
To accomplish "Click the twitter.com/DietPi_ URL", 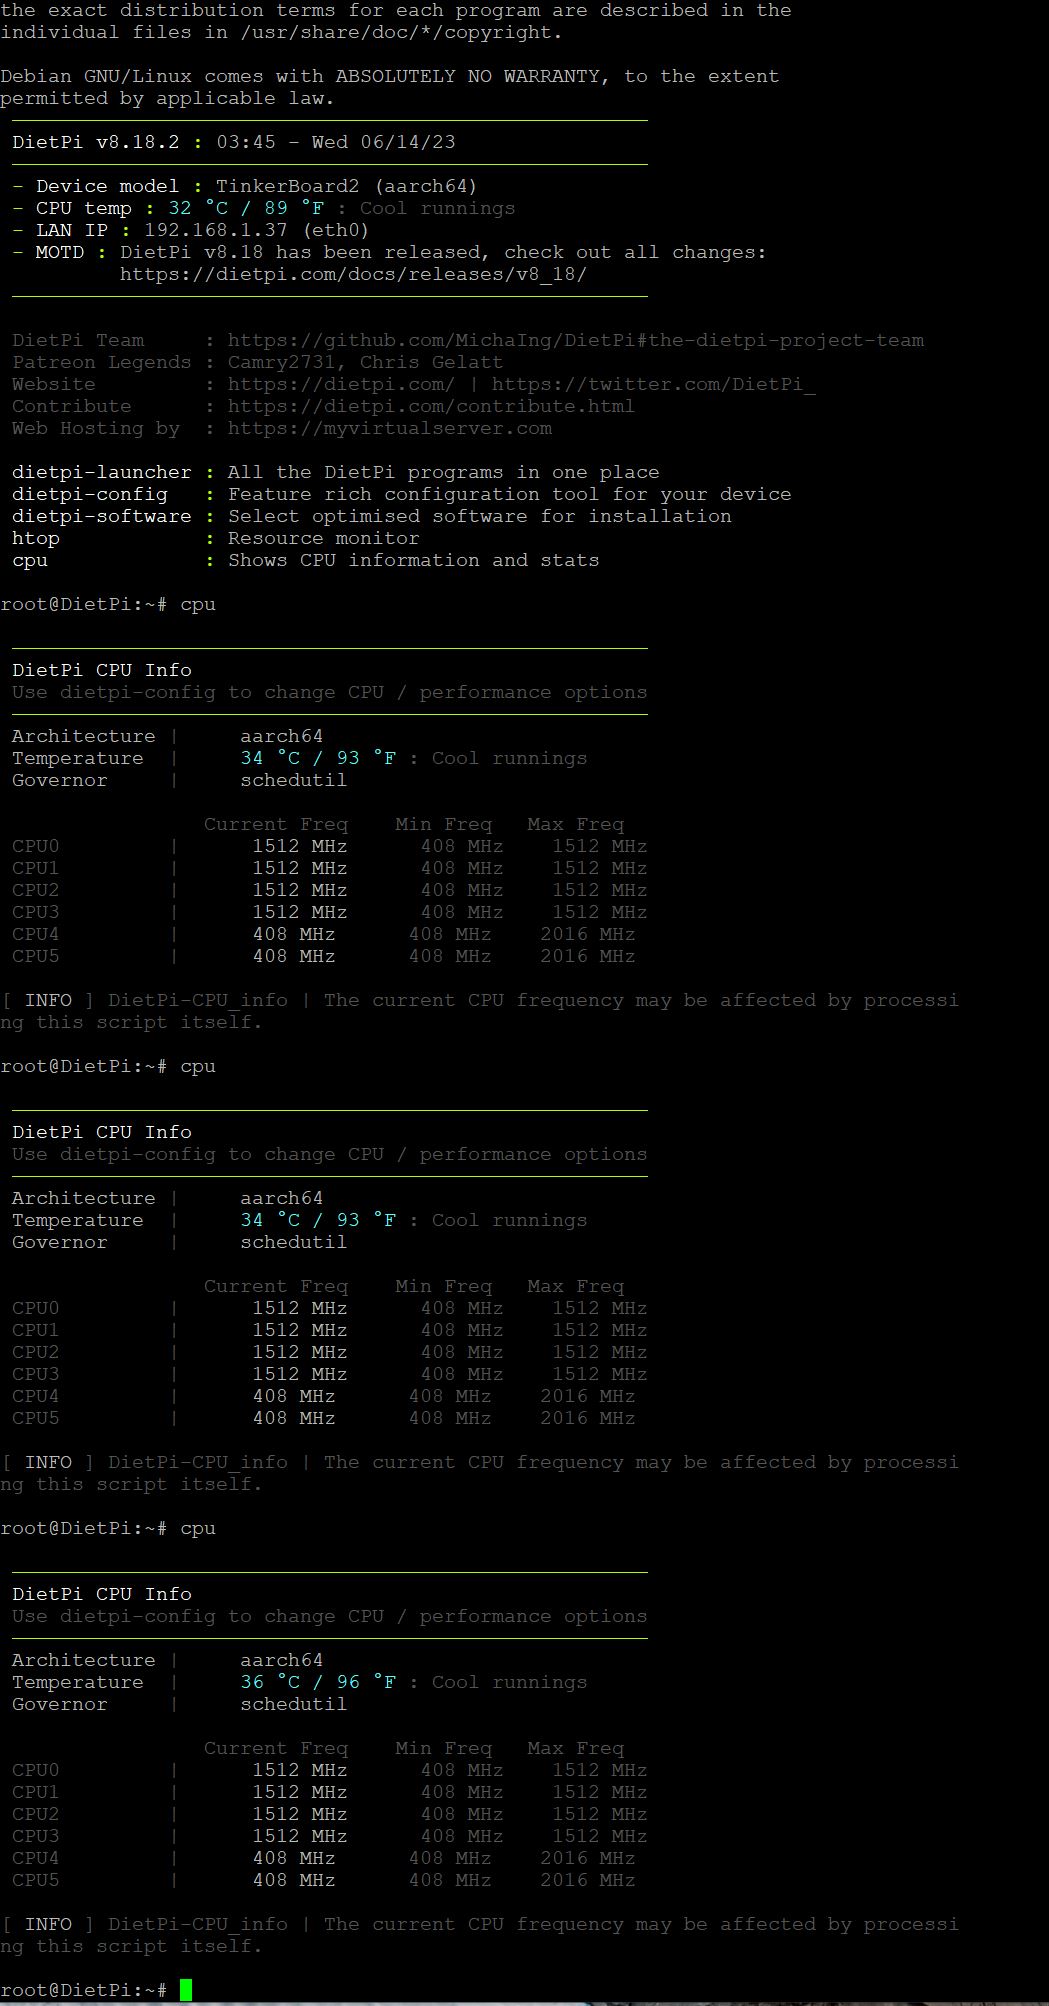I will 654,384.
